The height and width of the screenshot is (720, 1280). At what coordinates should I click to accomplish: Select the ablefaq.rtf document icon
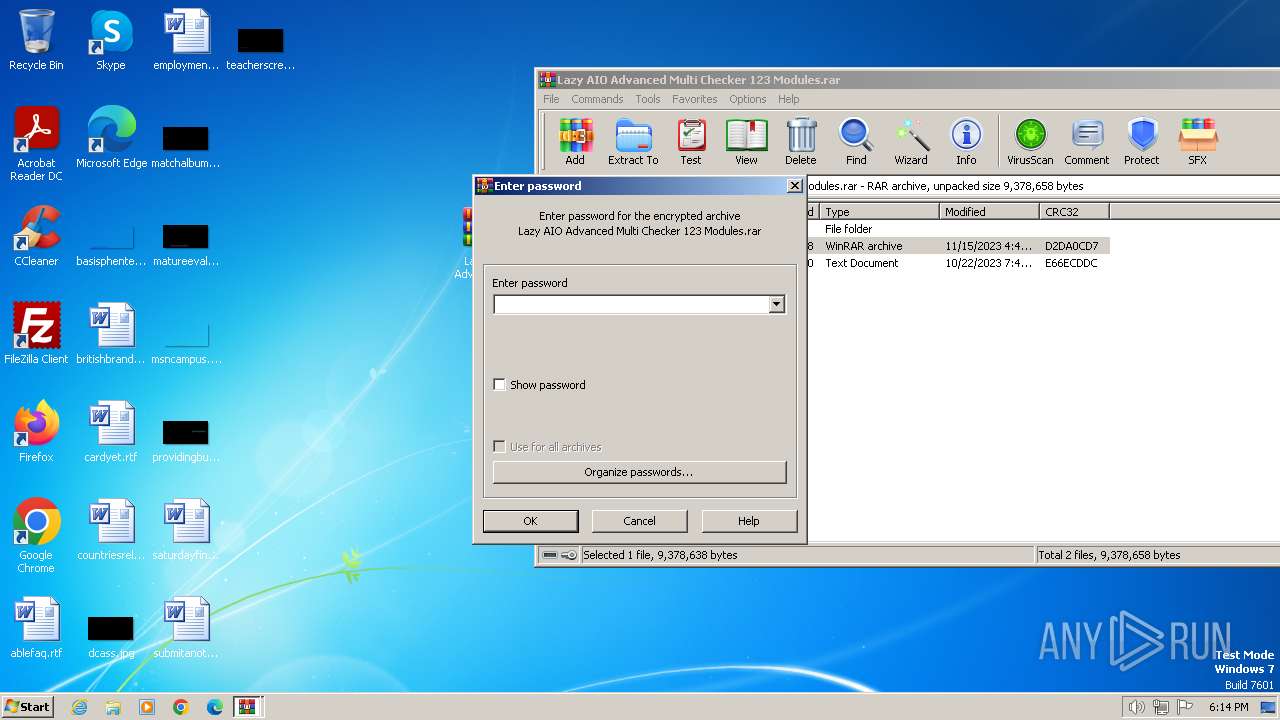pos(36,628)
